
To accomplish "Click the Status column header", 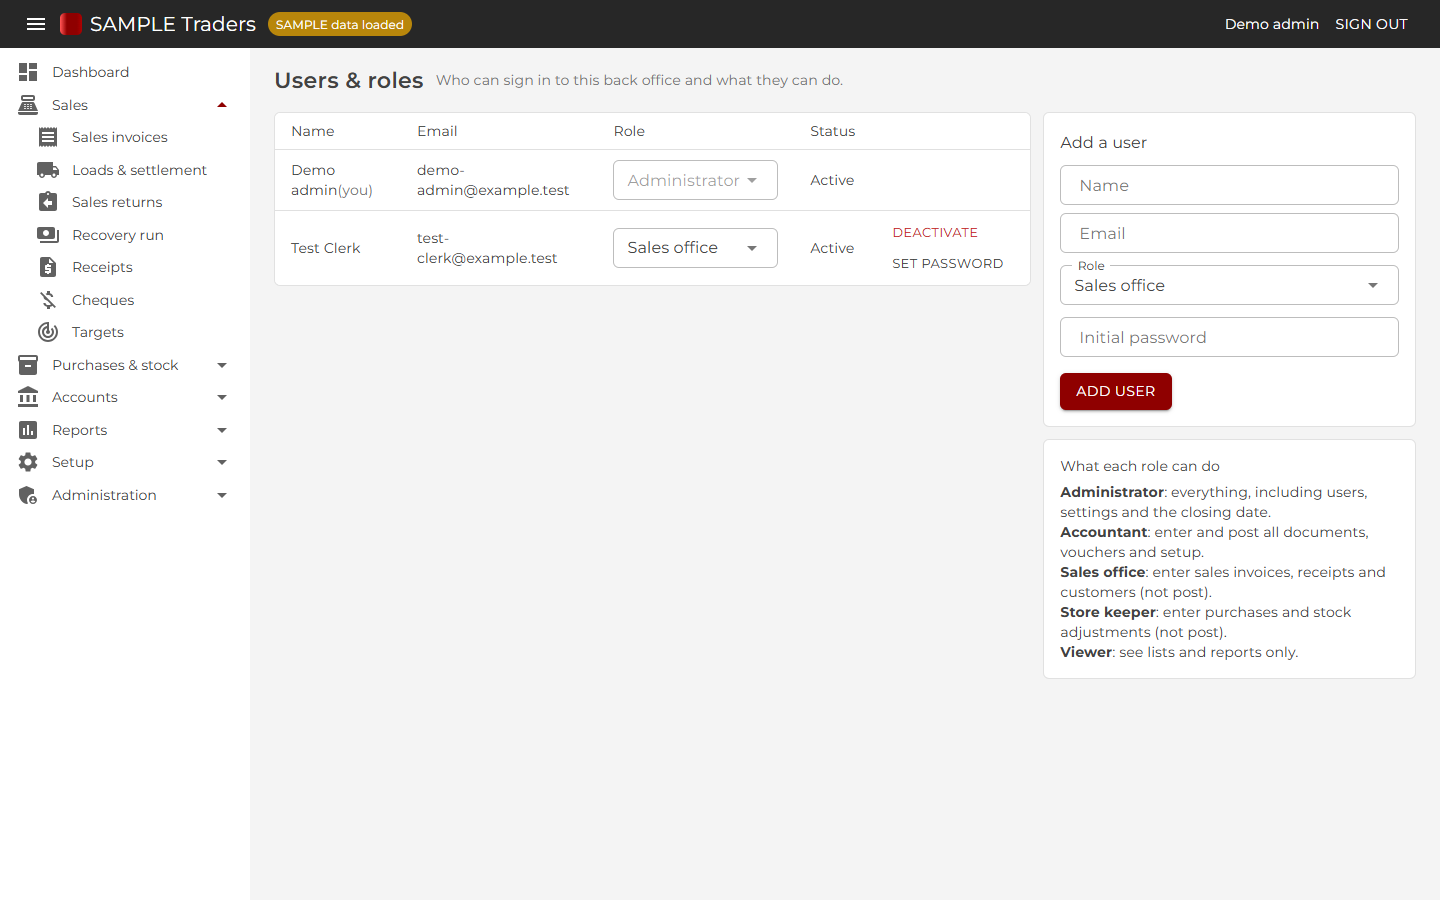I will (833, 131).
